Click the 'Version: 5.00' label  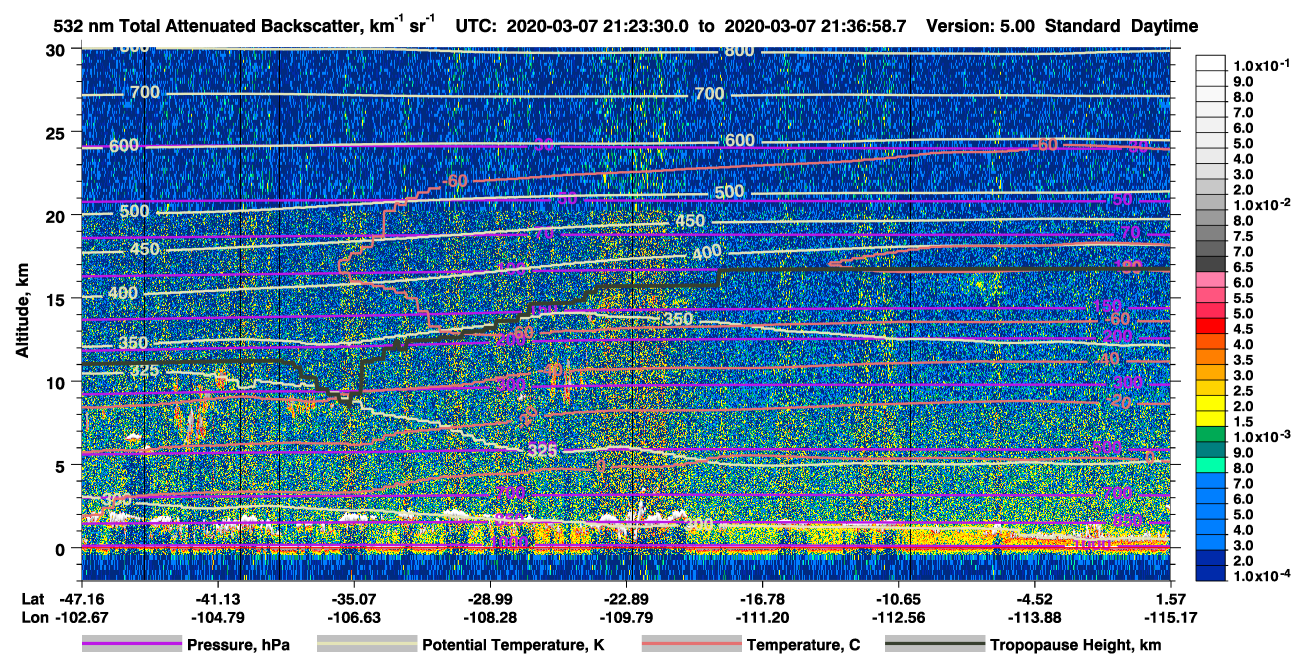click(x=981, y=26)
